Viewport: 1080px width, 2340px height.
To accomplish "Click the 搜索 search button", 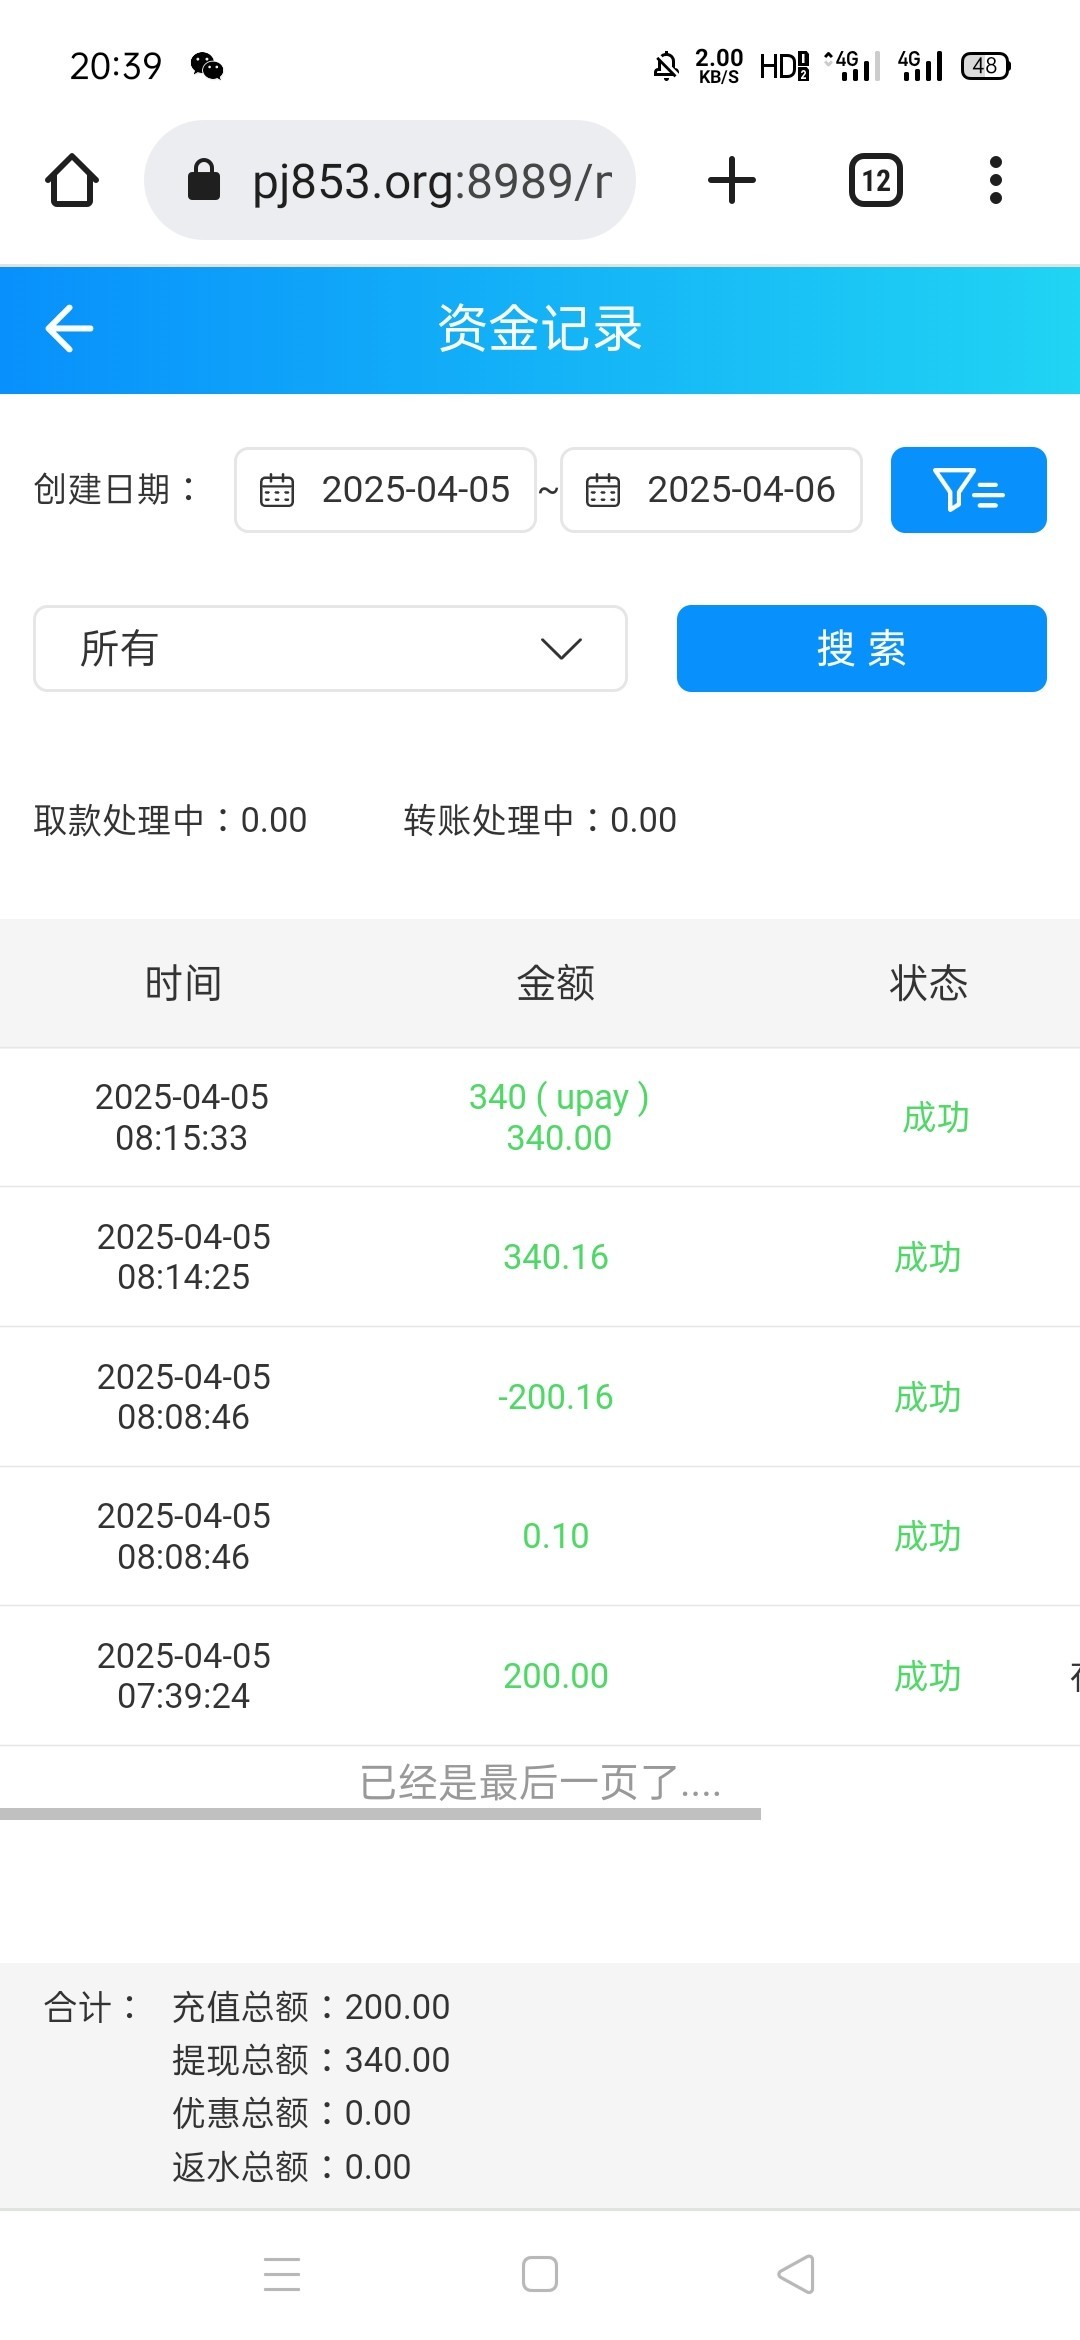I will click(861, 648).
